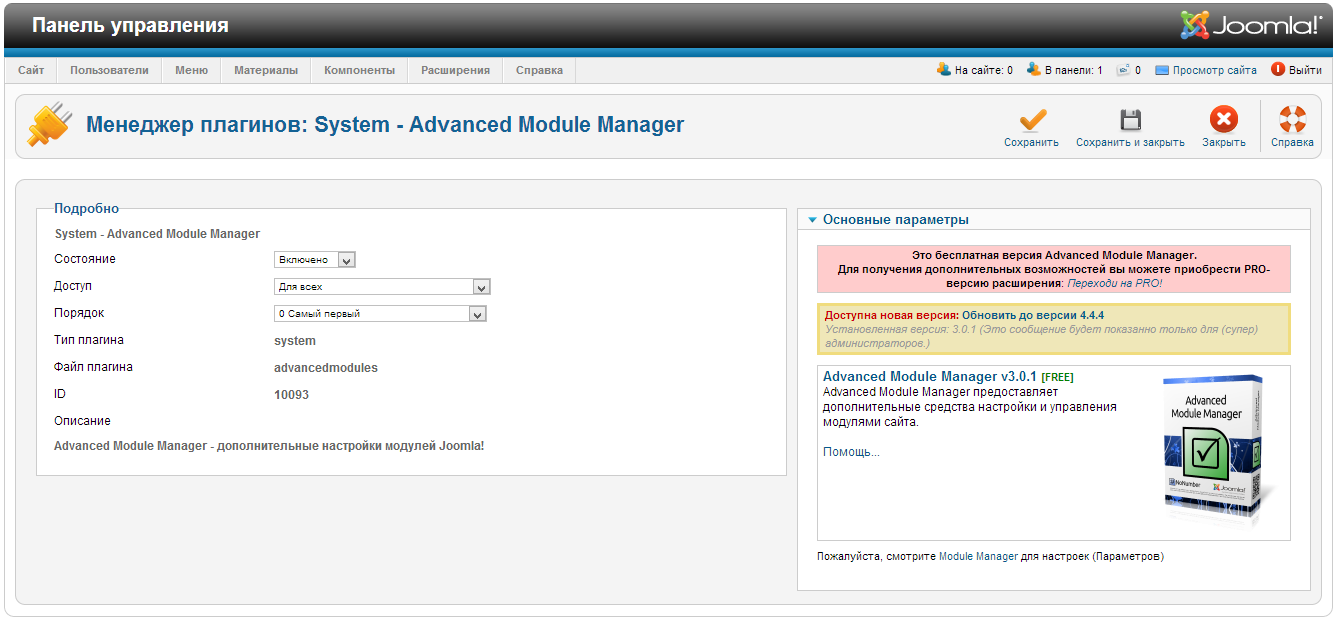Collapse the Основные параметры panel
Screen dimensions: 1341x621
point(813,220)
